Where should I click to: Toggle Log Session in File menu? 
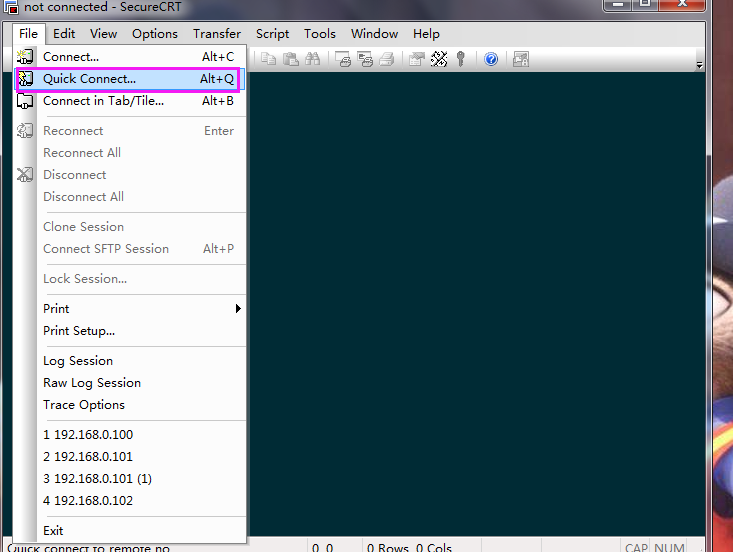click(x=129, y=361)
